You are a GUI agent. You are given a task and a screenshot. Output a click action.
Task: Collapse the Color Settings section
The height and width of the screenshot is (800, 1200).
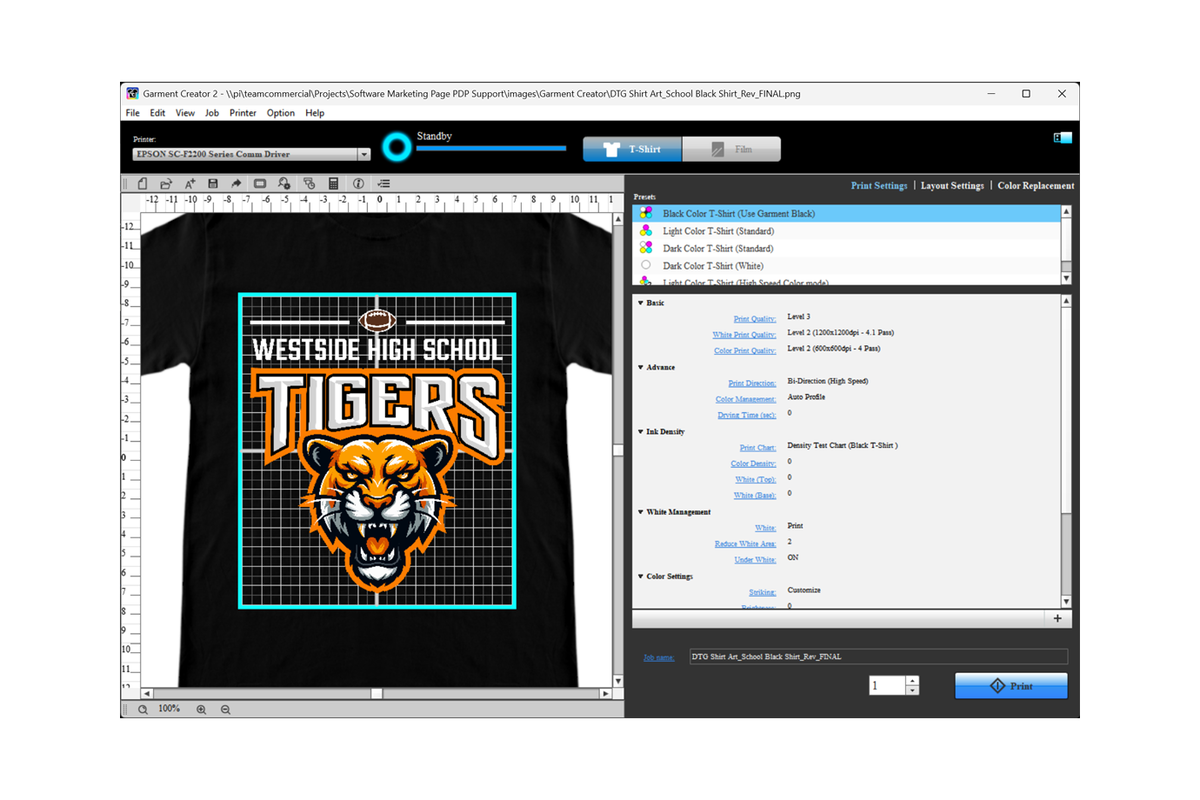coord(641,576)
